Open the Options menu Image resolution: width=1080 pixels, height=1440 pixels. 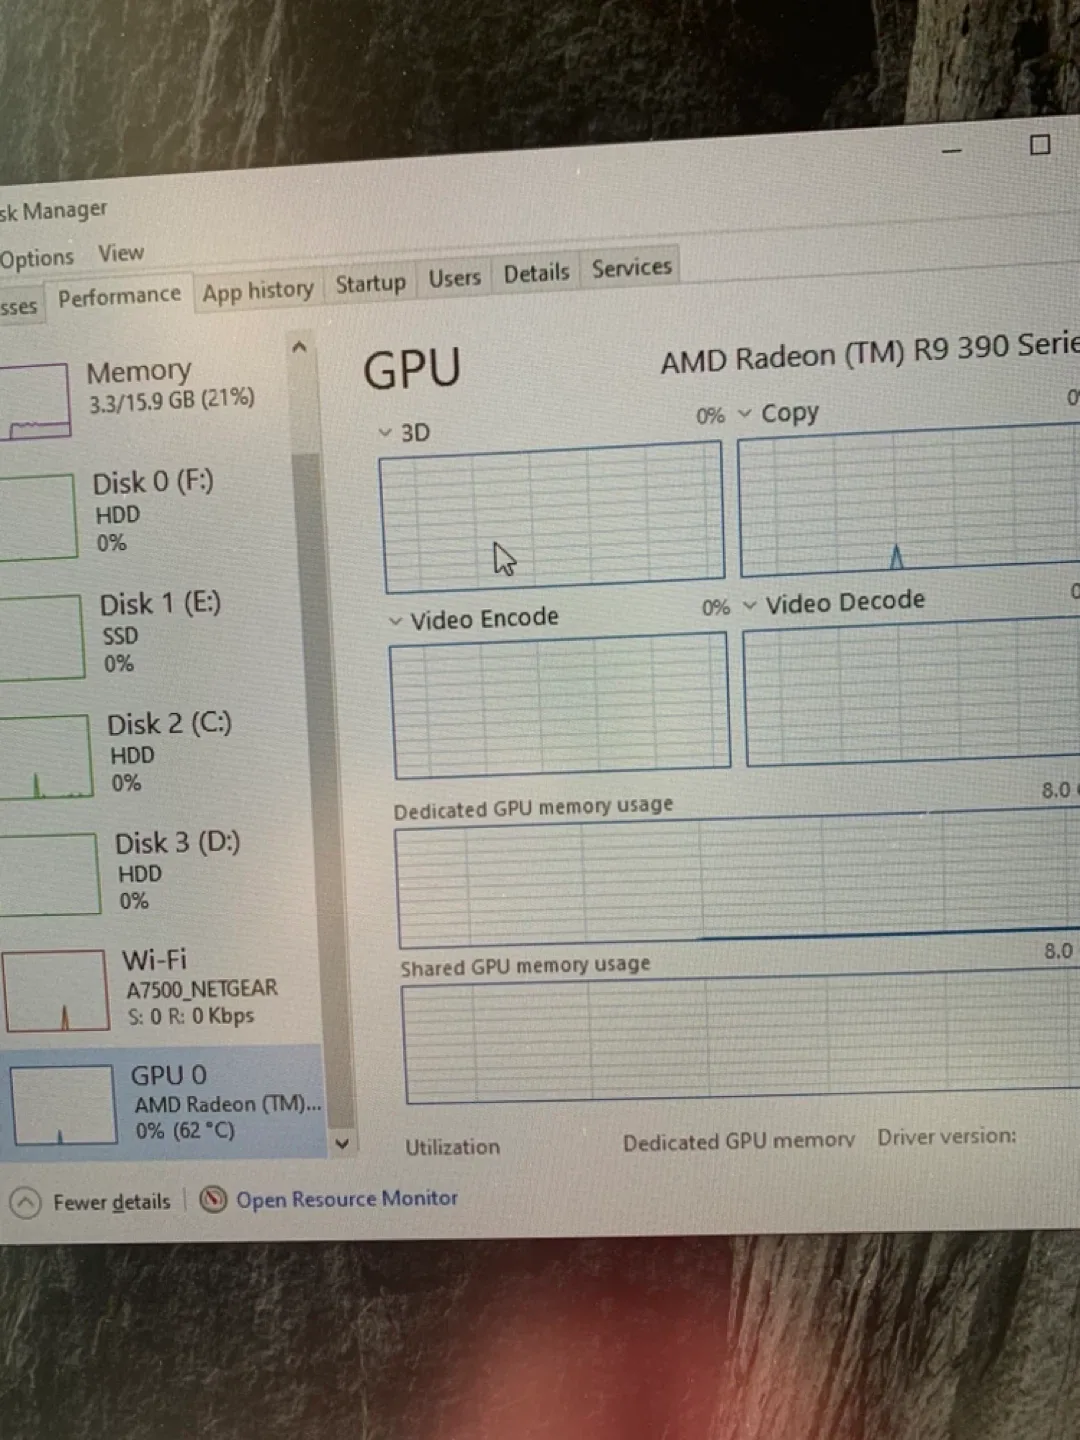(x=37, y=255)
